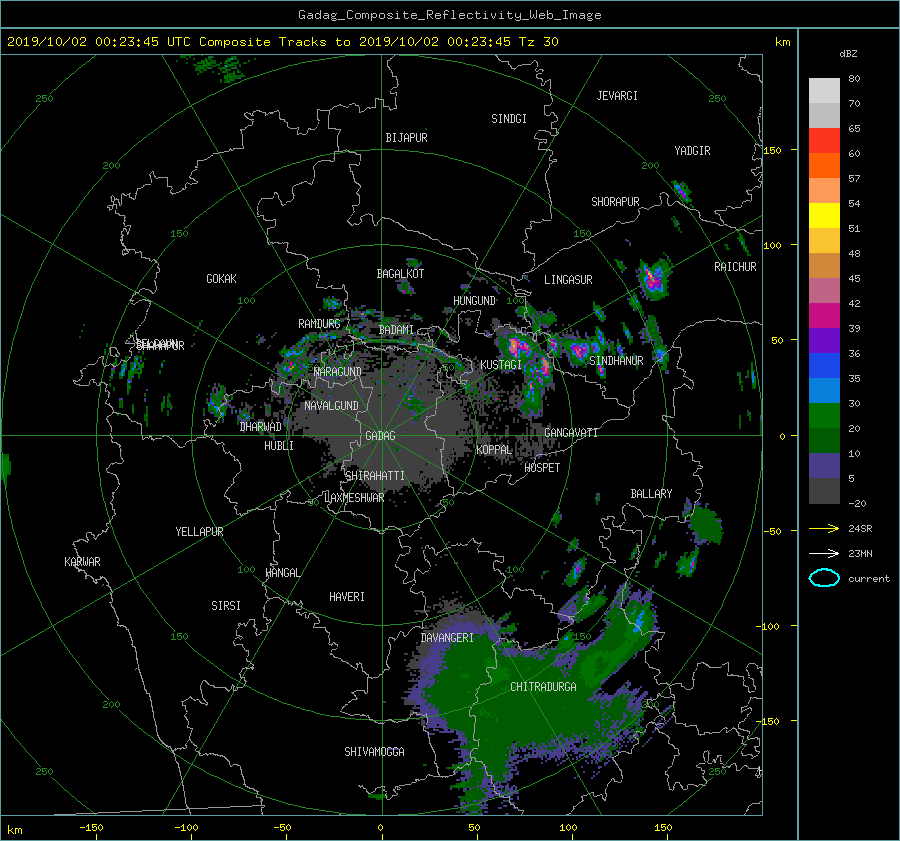
Task: Click the magenta 39 dBZ legend swatch
Action: (824, 316)
